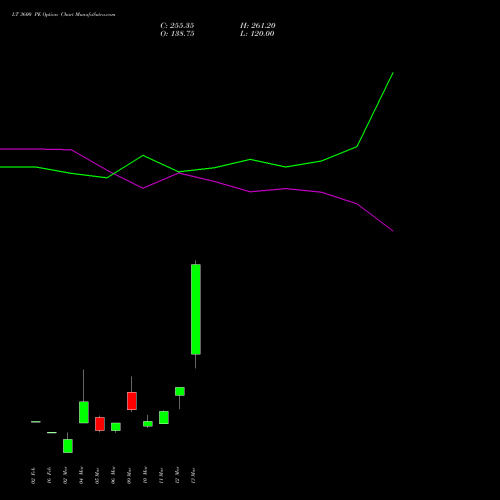Select the tall green candle for 13 Mar
Image resolution: width=500 pixels, height=500 pixels.
[x=196, y=309]
